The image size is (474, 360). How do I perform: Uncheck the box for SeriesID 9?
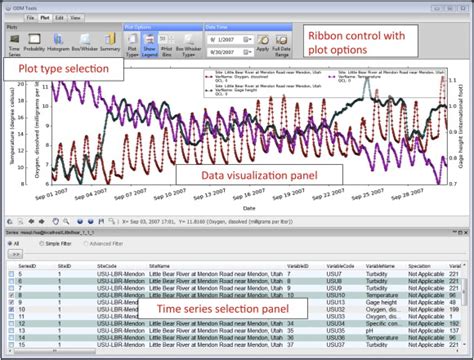(11, 302)
